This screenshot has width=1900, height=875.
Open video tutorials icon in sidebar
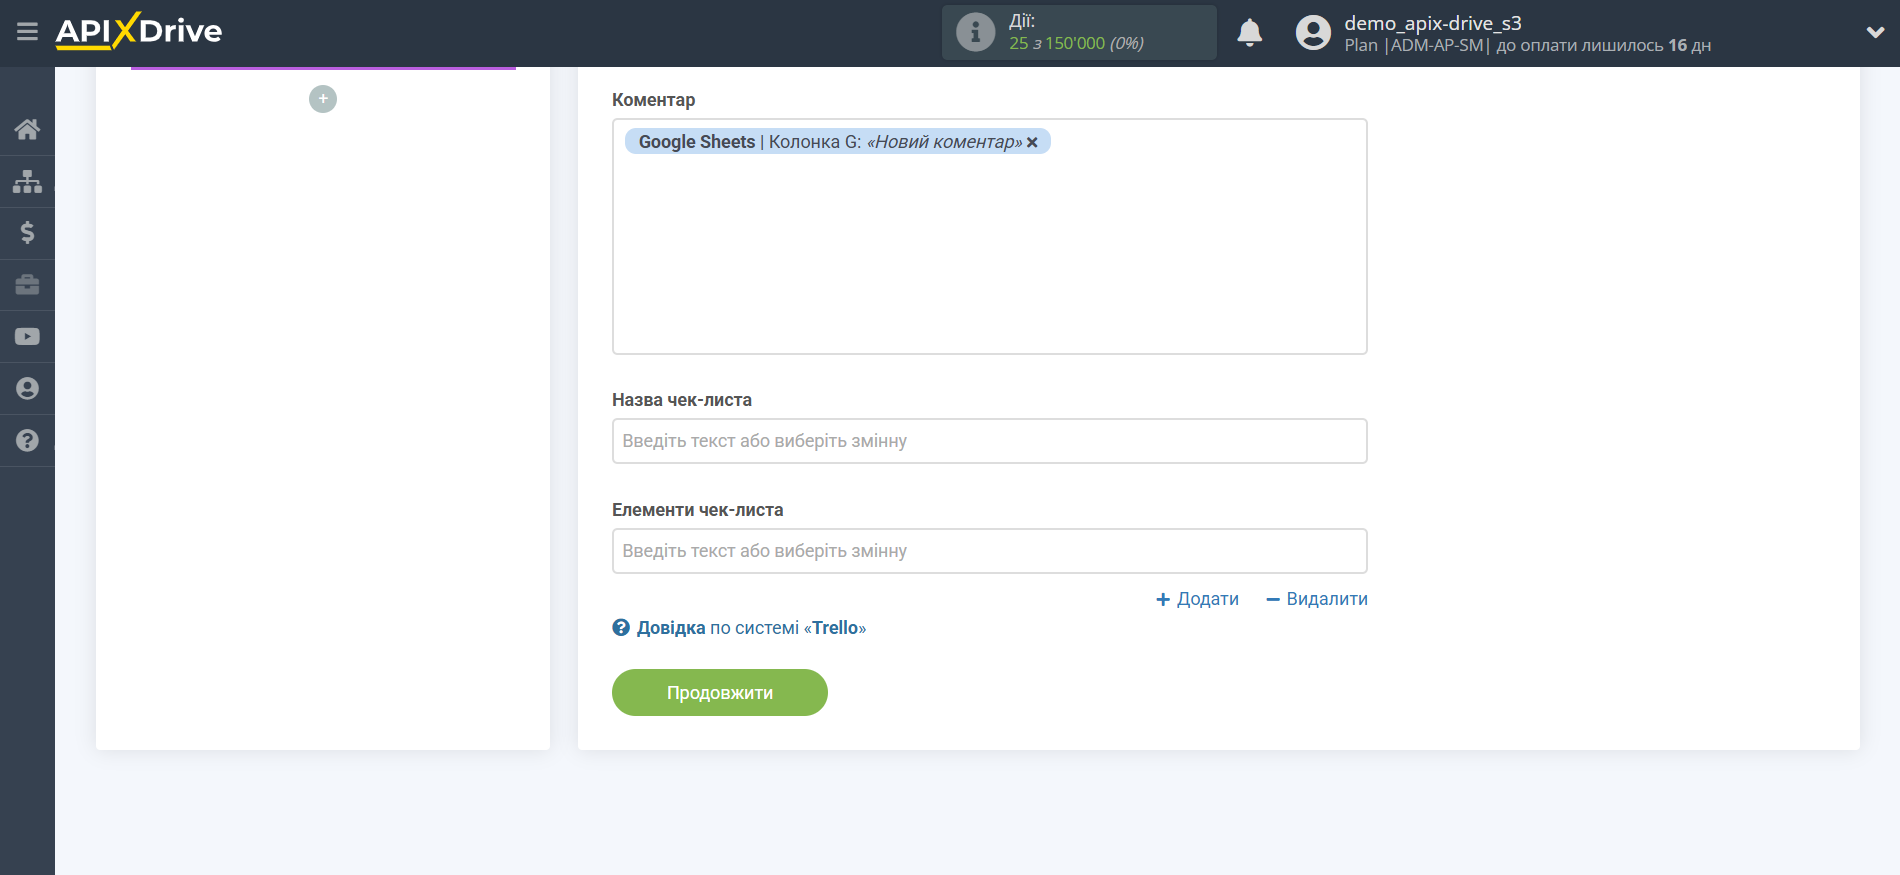click(27, 337)
